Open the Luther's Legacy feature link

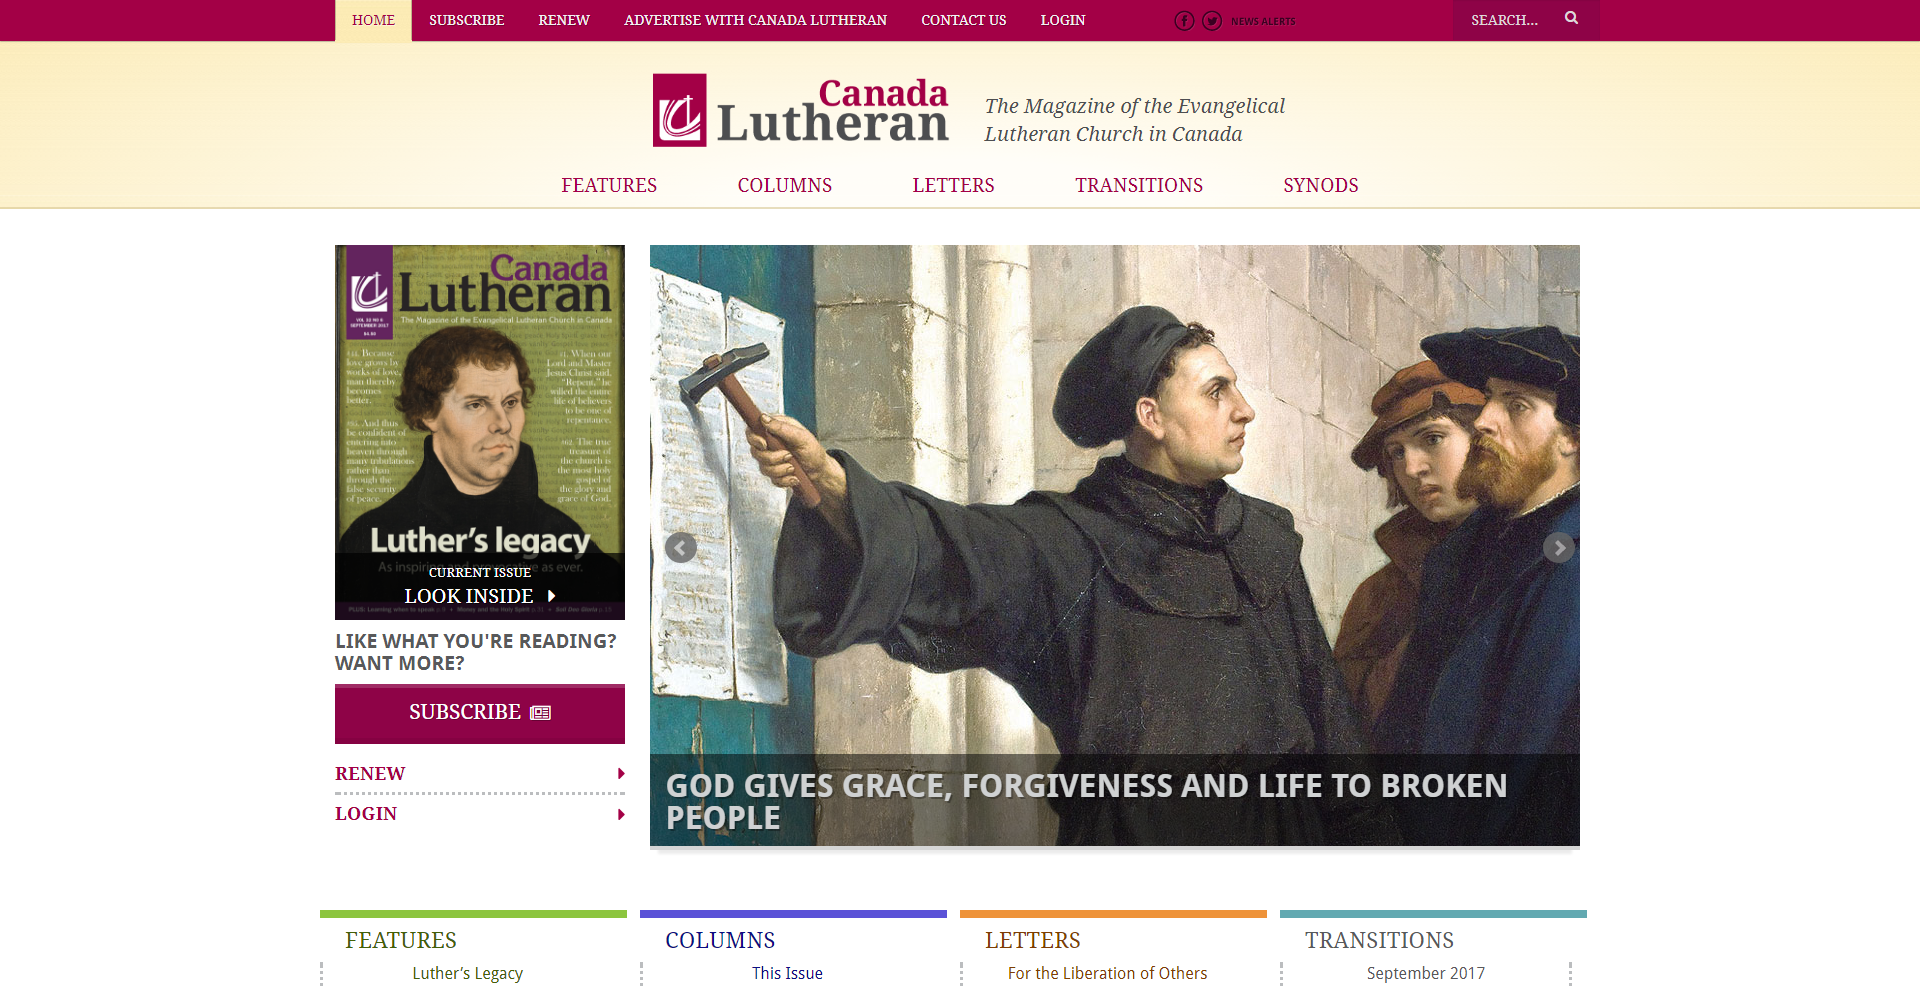pyautogui.click(x=468, y=973)
